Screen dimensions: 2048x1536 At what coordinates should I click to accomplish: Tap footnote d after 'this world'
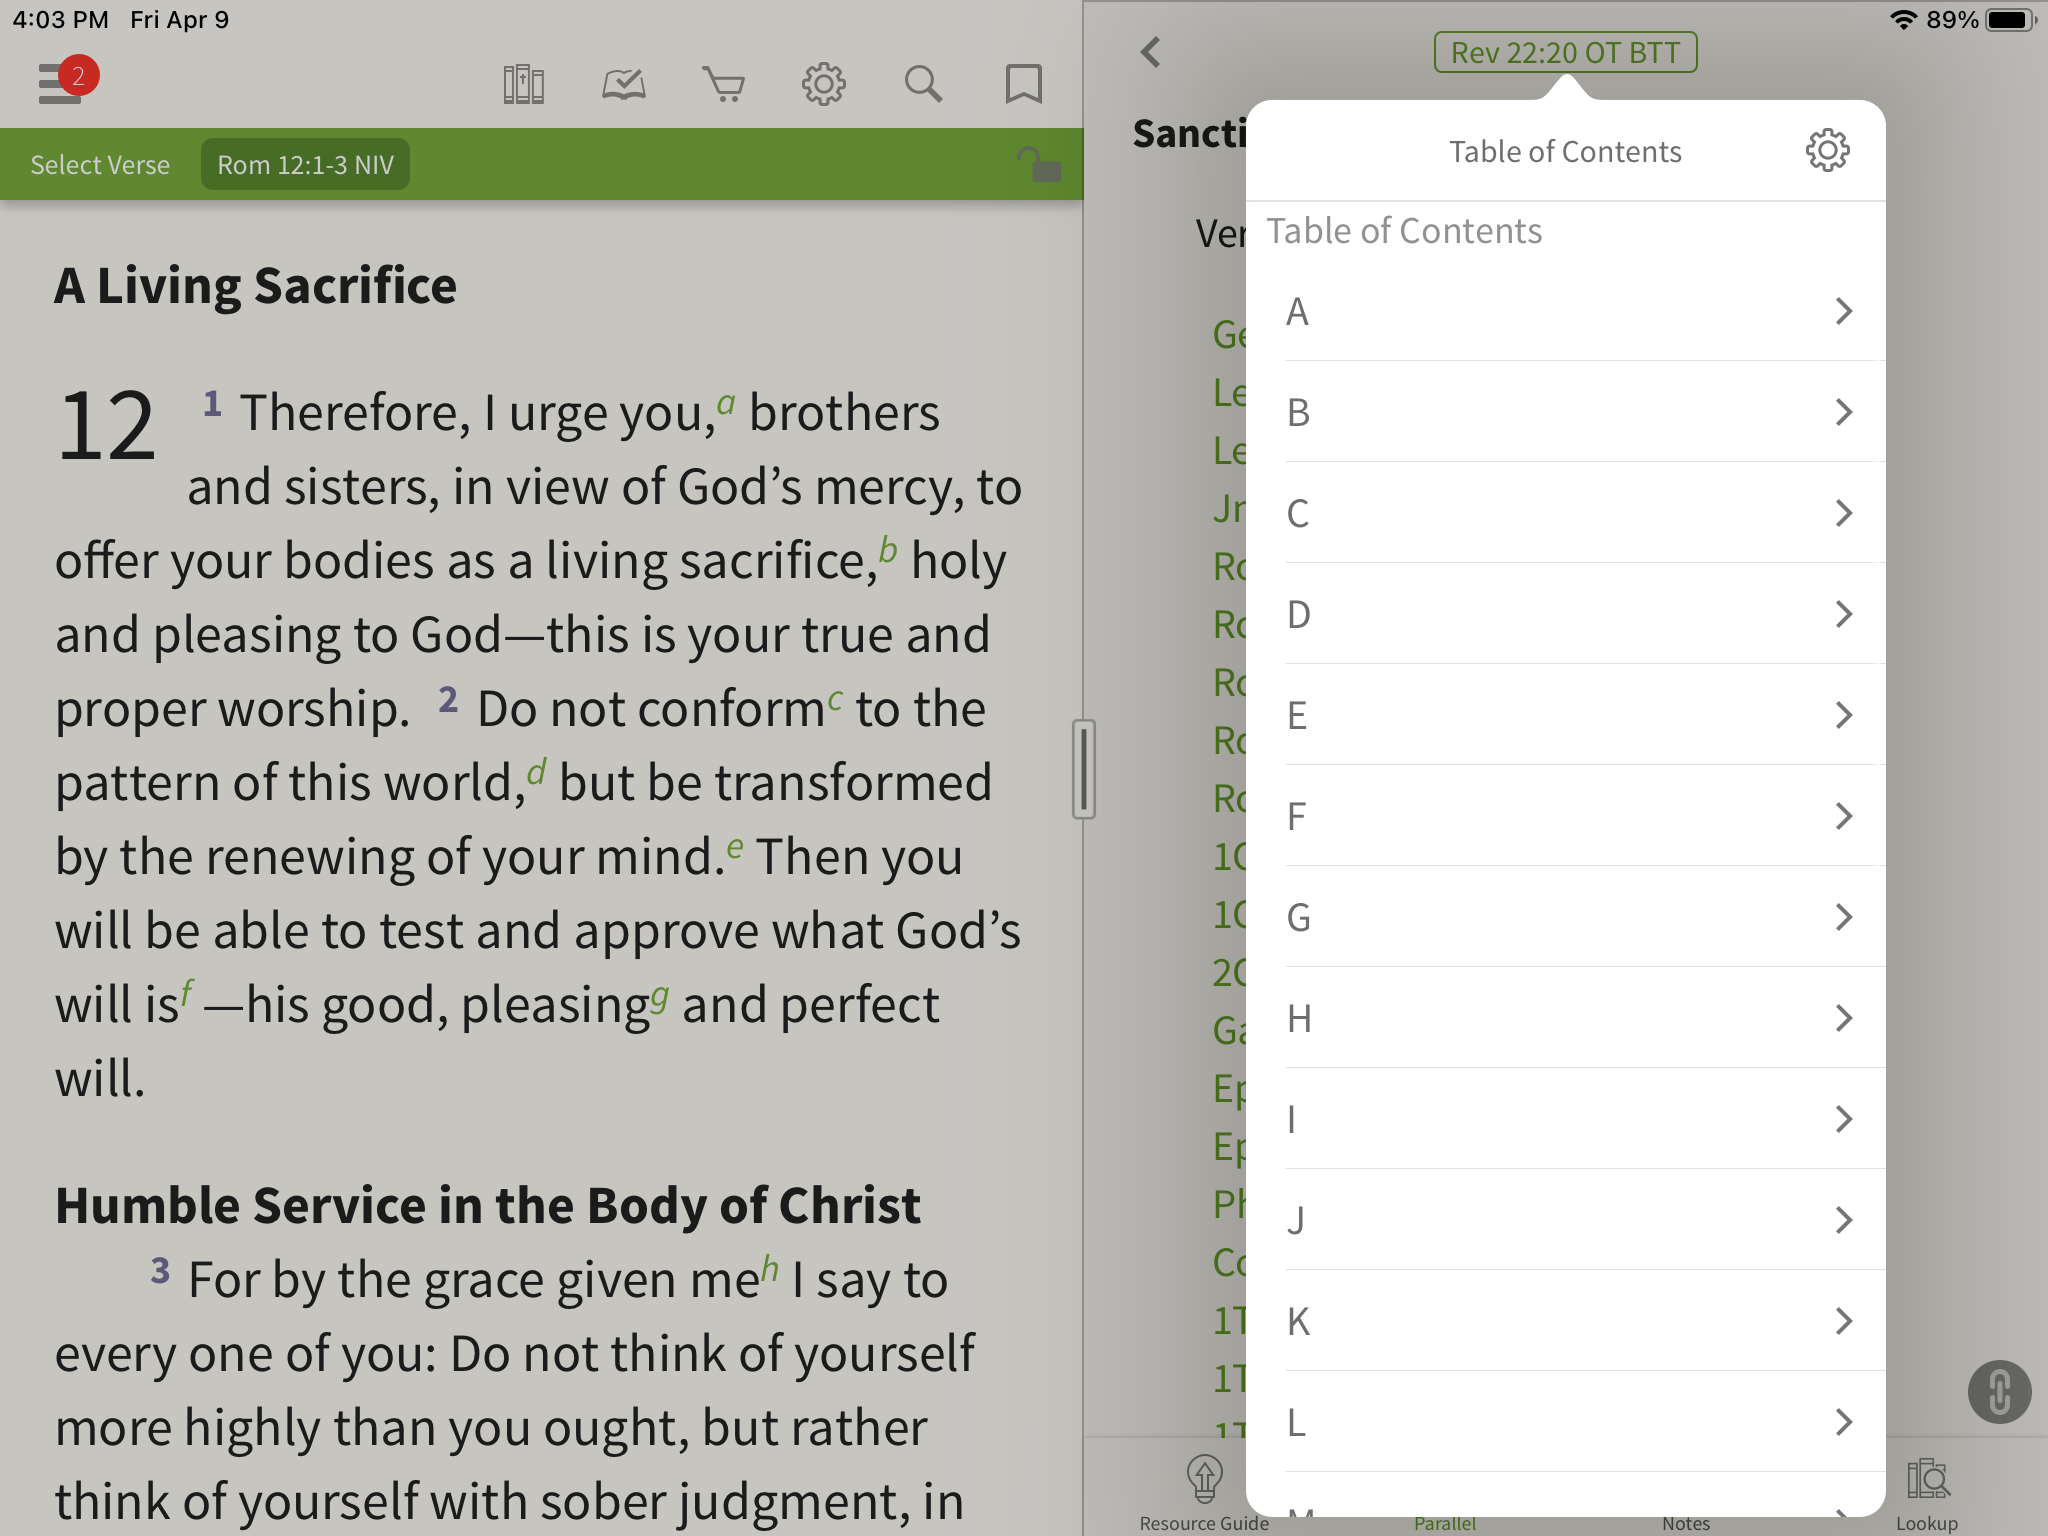click(x=537, y=771)
